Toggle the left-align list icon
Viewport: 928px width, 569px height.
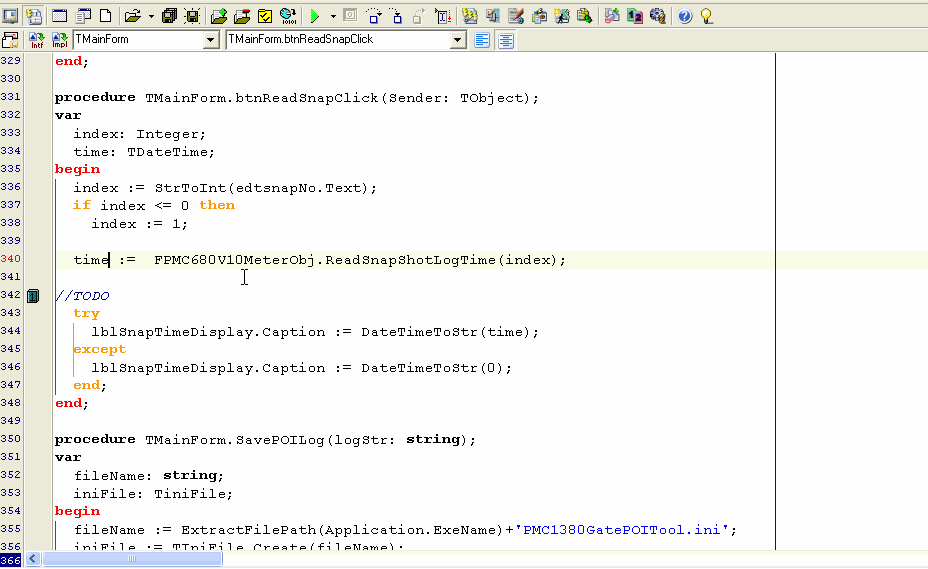pyautogui.click(x=482, y=40)
